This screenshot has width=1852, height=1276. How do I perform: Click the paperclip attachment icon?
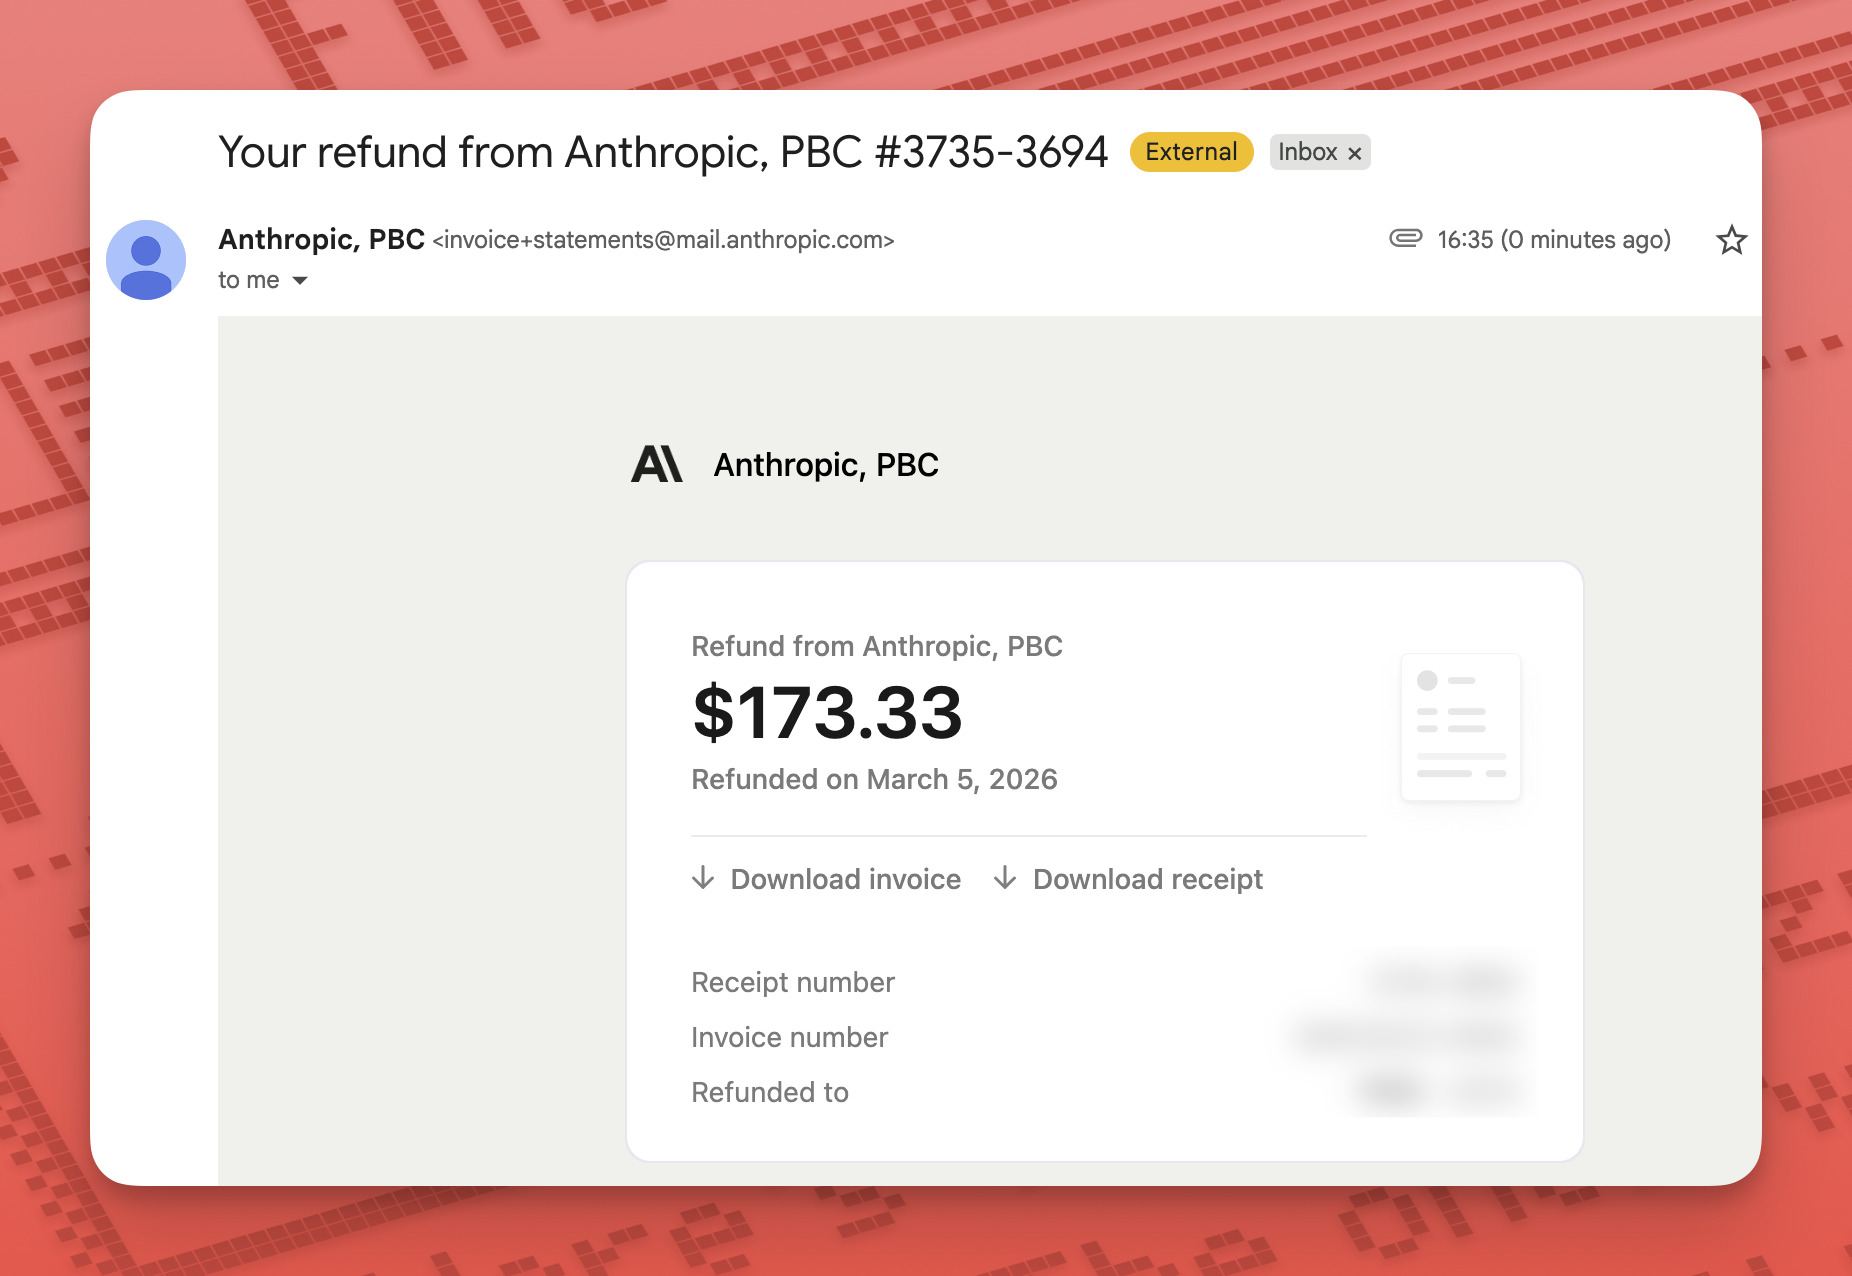point(1405,238)
